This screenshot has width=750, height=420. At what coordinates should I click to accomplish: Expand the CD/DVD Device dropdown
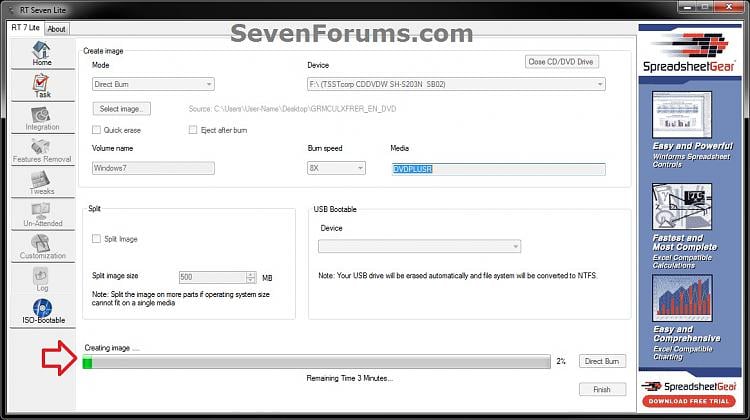[456, 84]
